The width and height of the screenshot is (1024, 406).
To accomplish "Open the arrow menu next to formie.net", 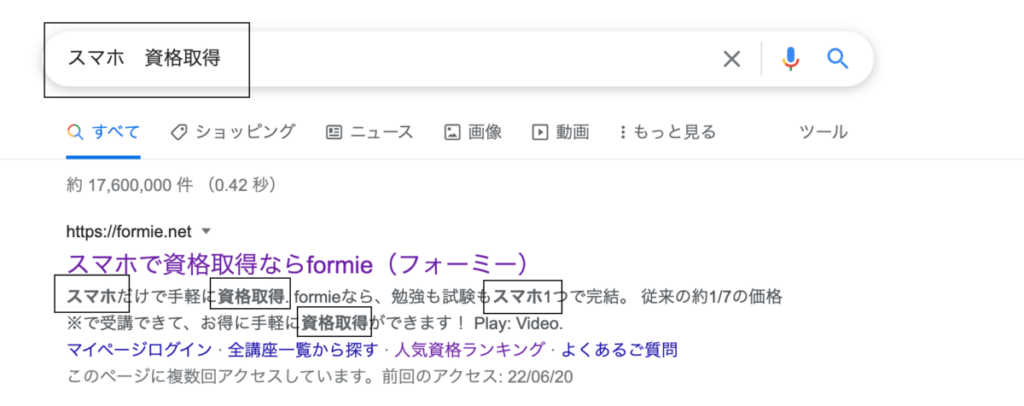I will tap(206, 230).
